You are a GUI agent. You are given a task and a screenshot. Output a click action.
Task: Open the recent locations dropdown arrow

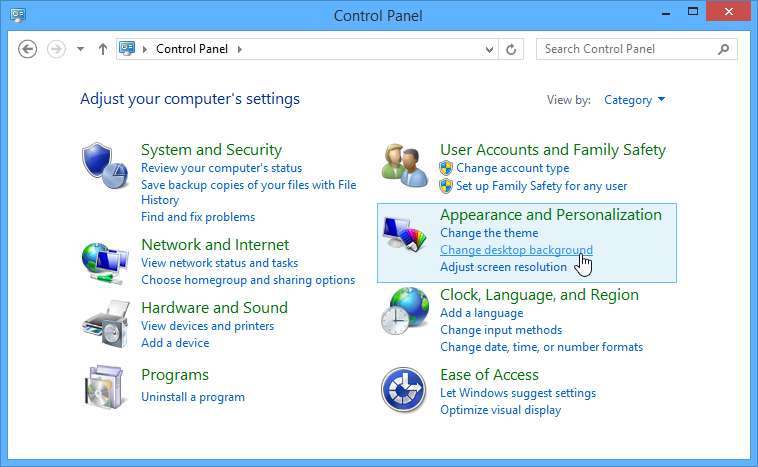pyautogui.click(x=80, y=49)
